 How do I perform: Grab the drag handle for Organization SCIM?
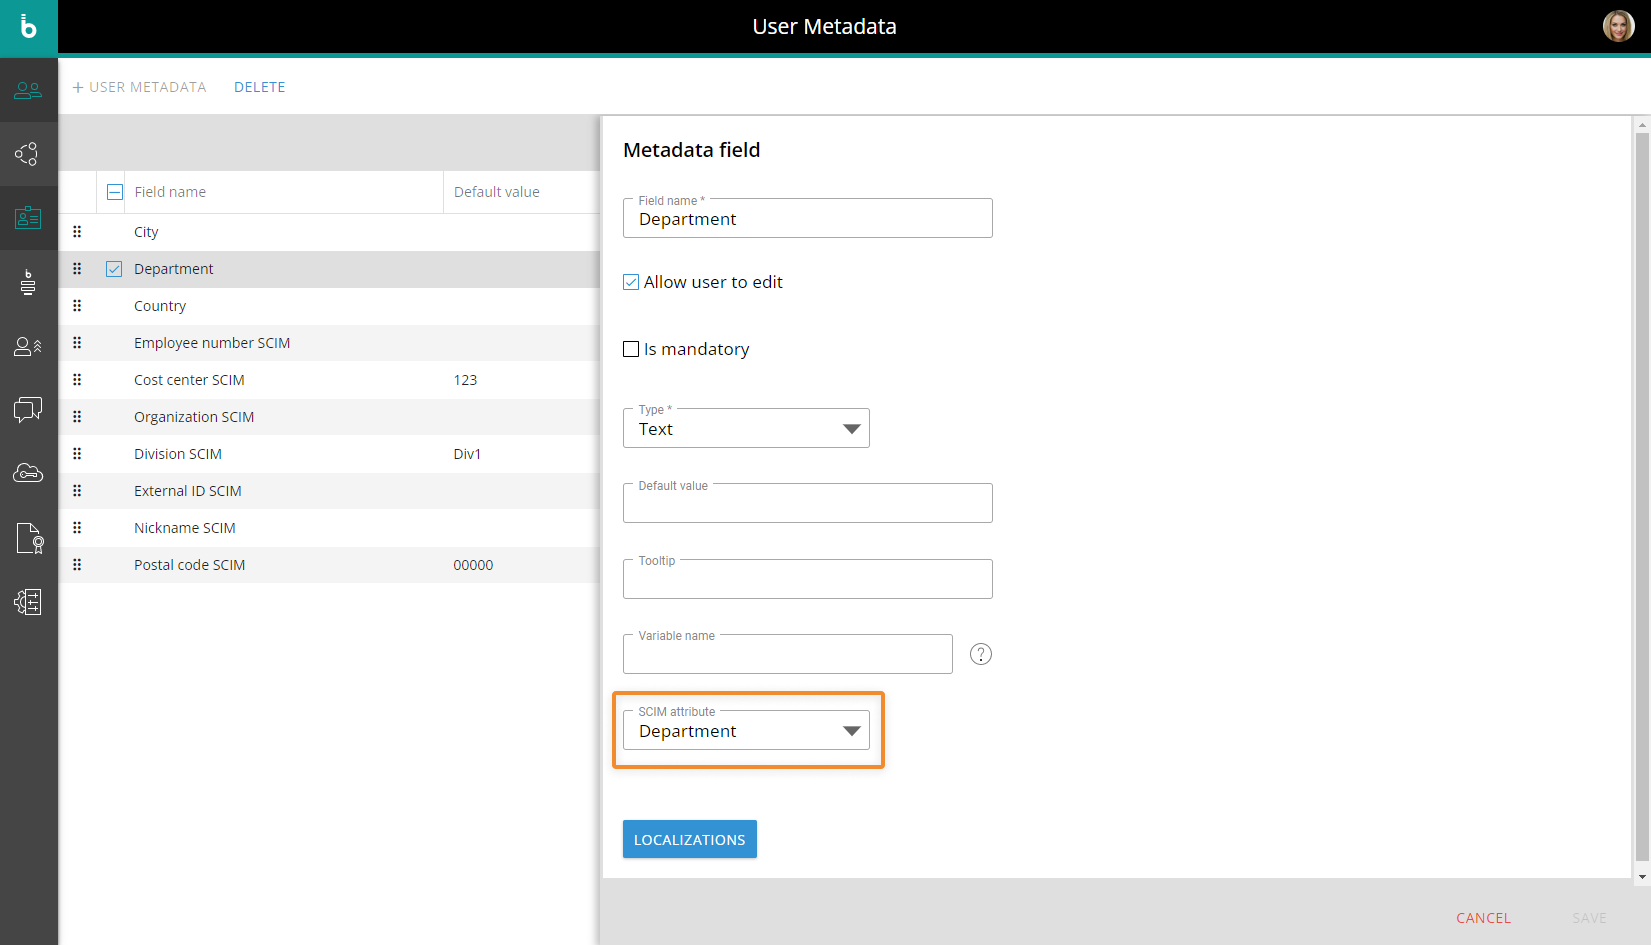pos(77,417)
